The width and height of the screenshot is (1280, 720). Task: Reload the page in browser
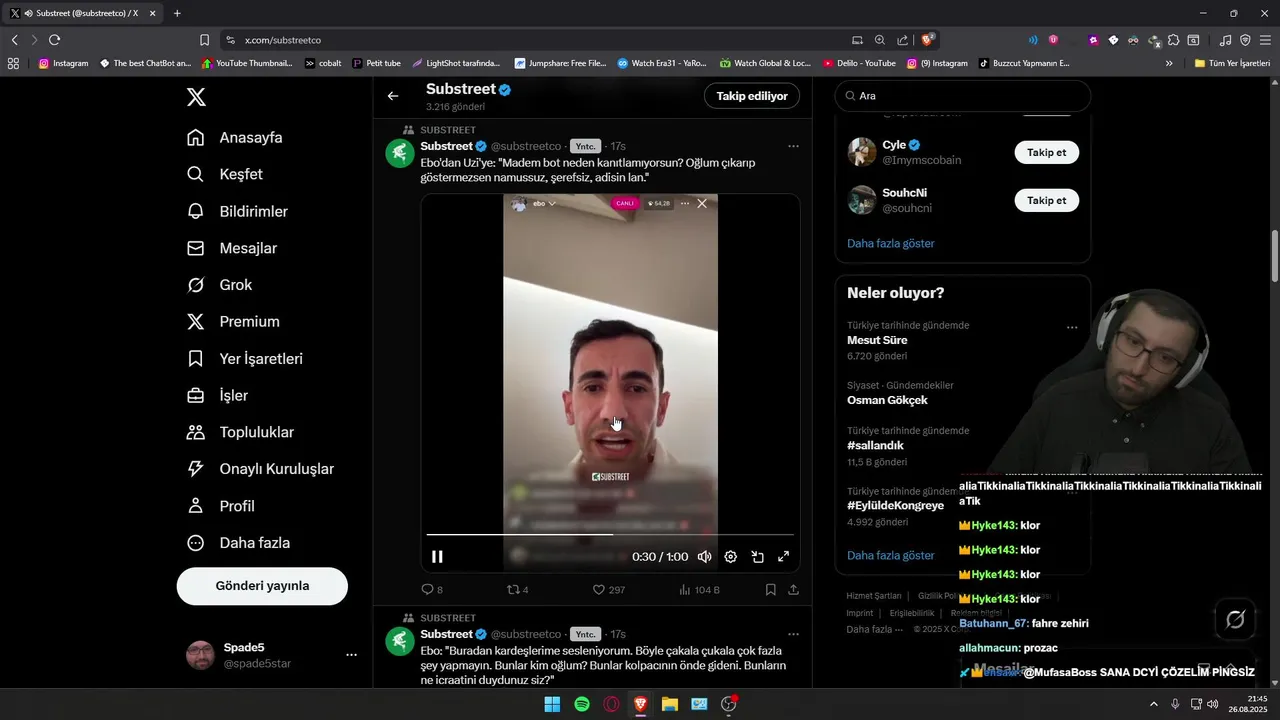coord(54,40)
